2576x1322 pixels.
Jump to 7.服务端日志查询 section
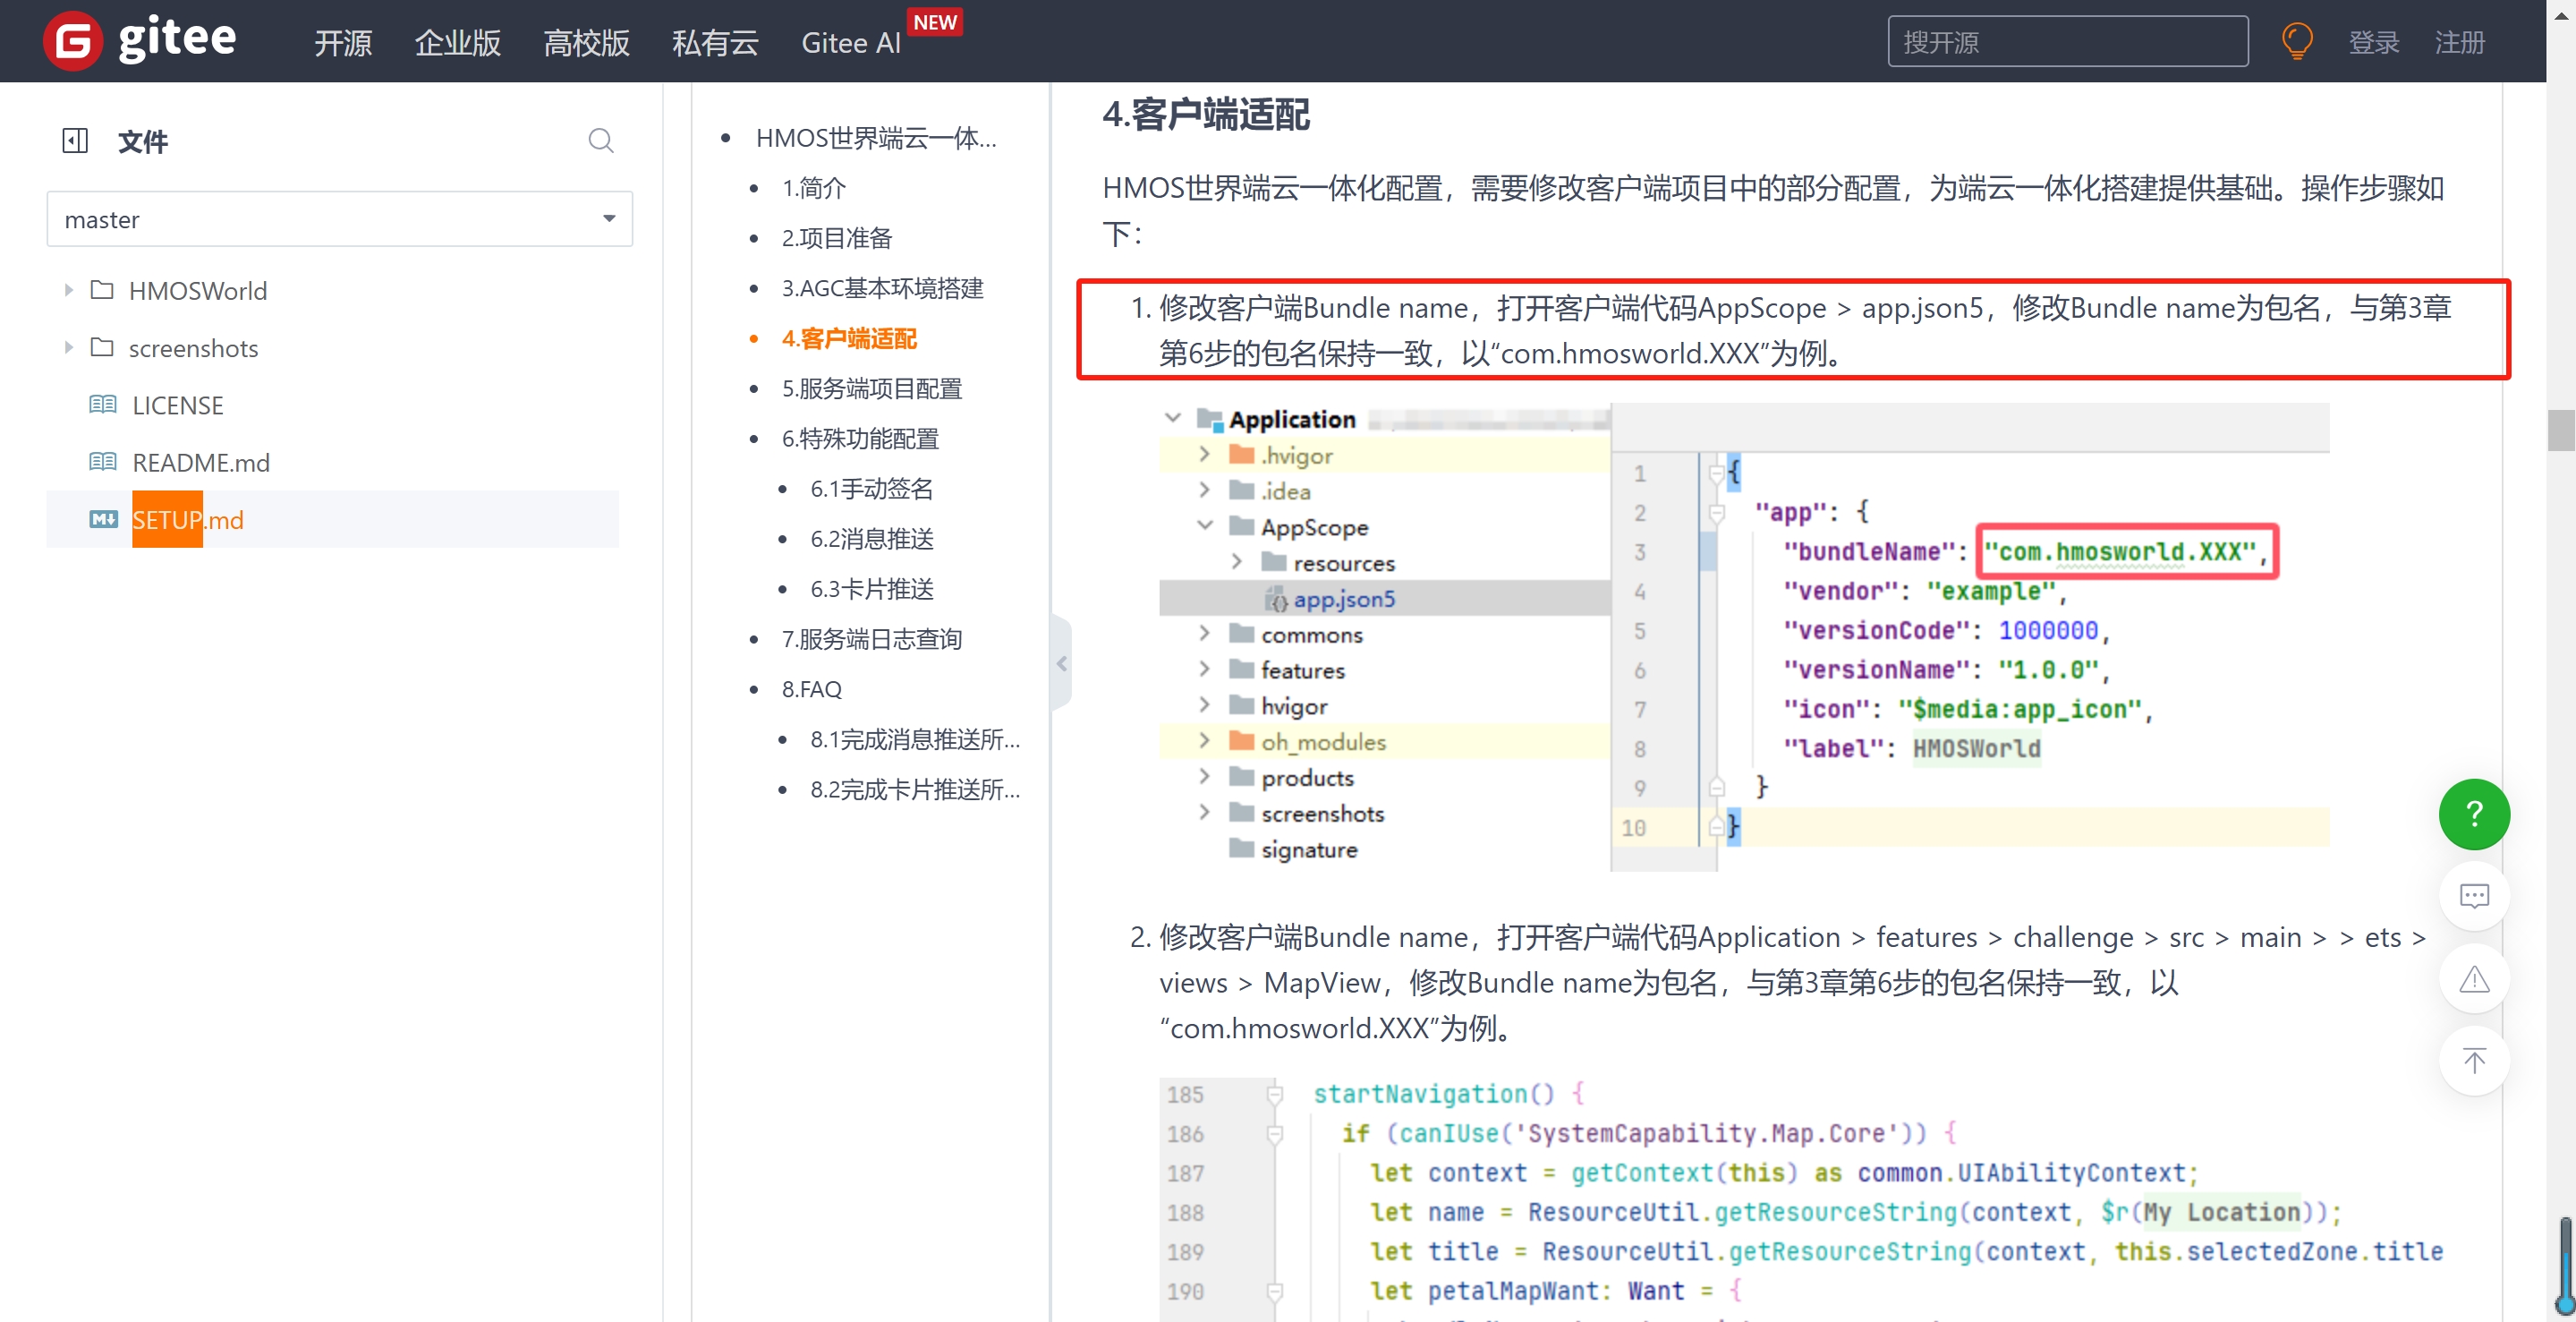pyautogui.click(x=871, y=638)
